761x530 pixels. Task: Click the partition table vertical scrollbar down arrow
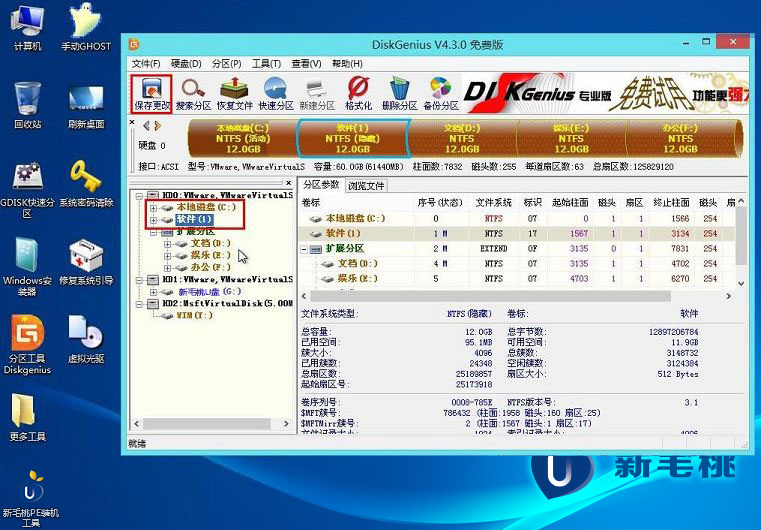741,283
